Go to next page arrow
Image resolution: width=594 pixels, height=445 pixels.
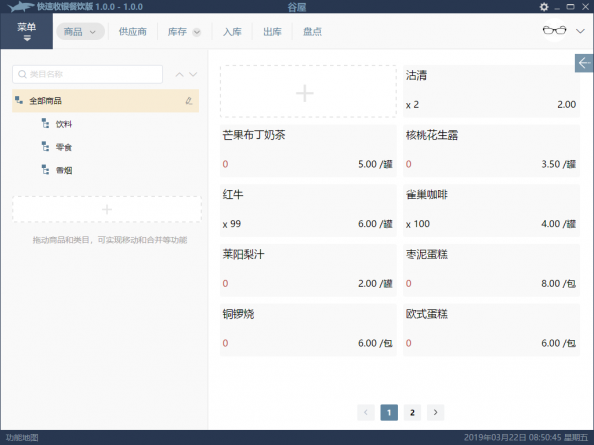(x=435, y=412)
